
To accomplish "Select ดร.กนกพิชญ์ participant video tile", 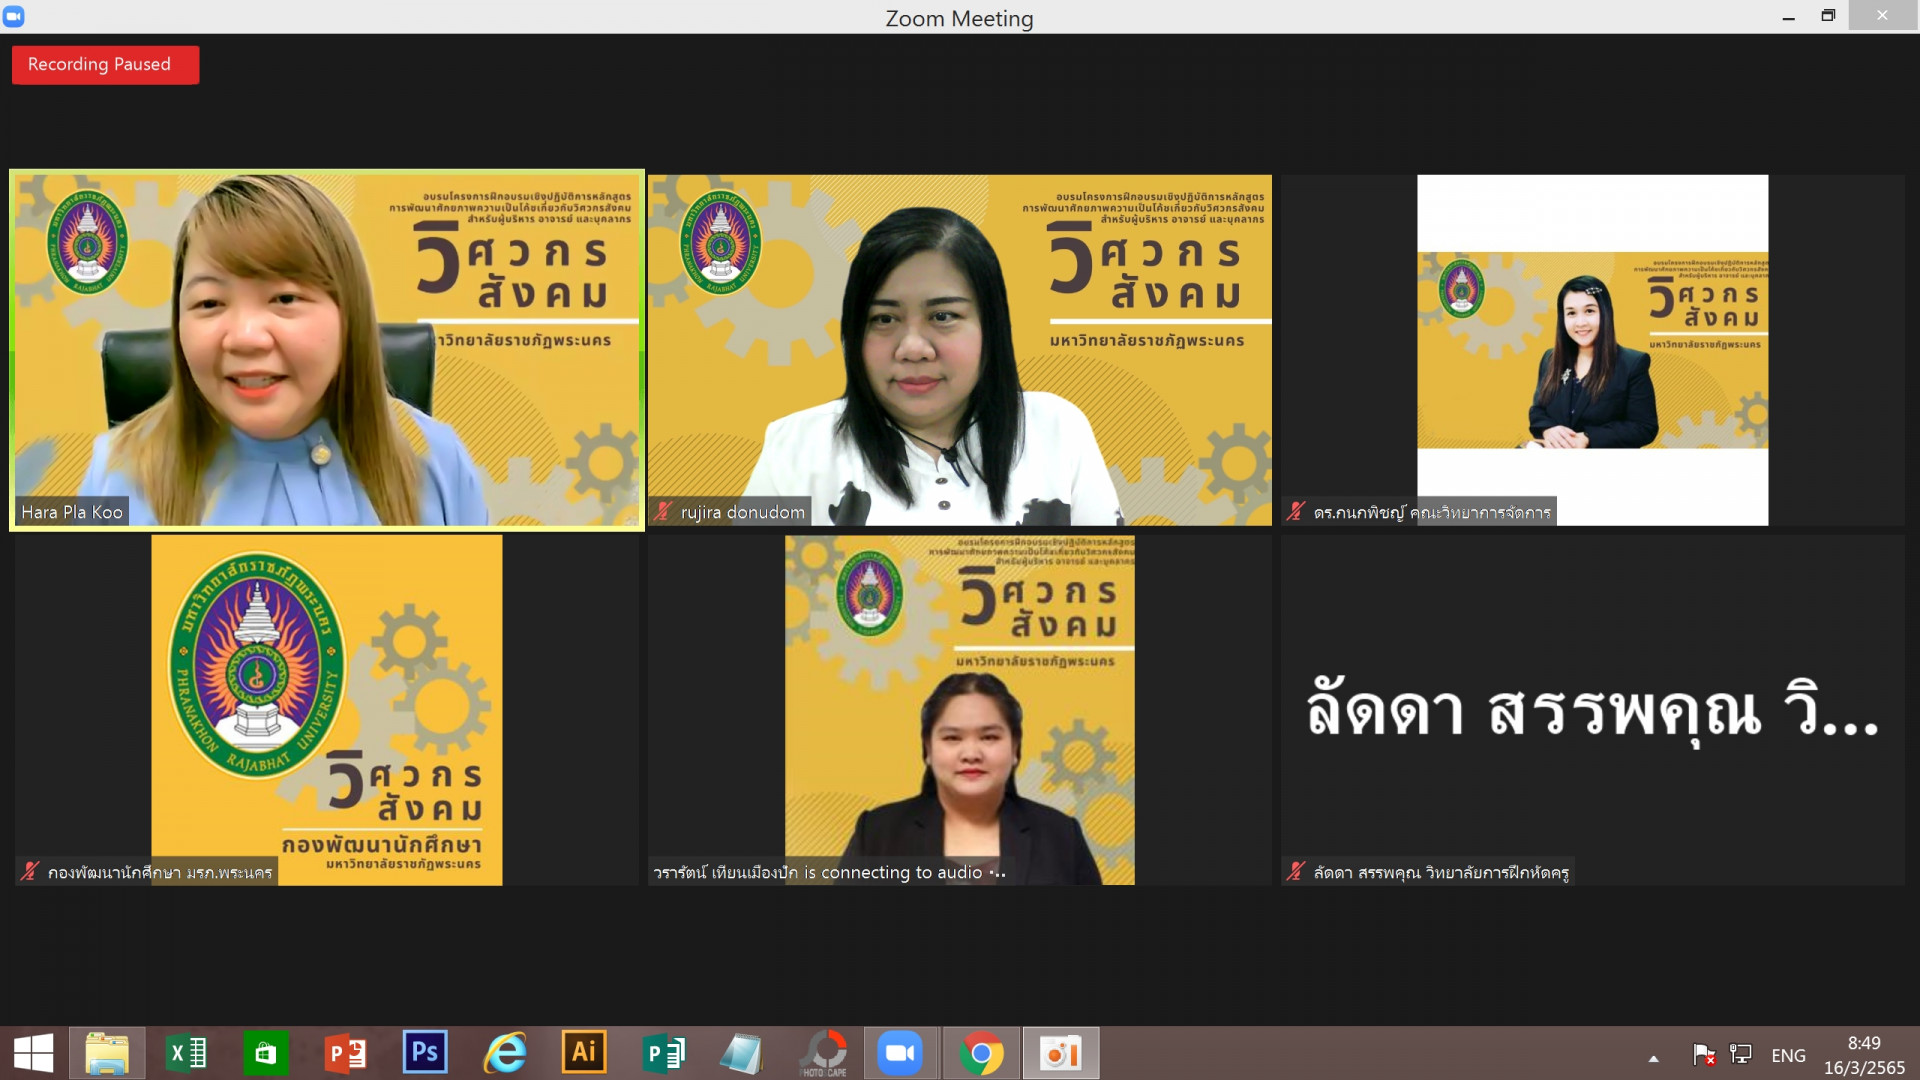I will pyautogui.click(x=1593, y=350).
